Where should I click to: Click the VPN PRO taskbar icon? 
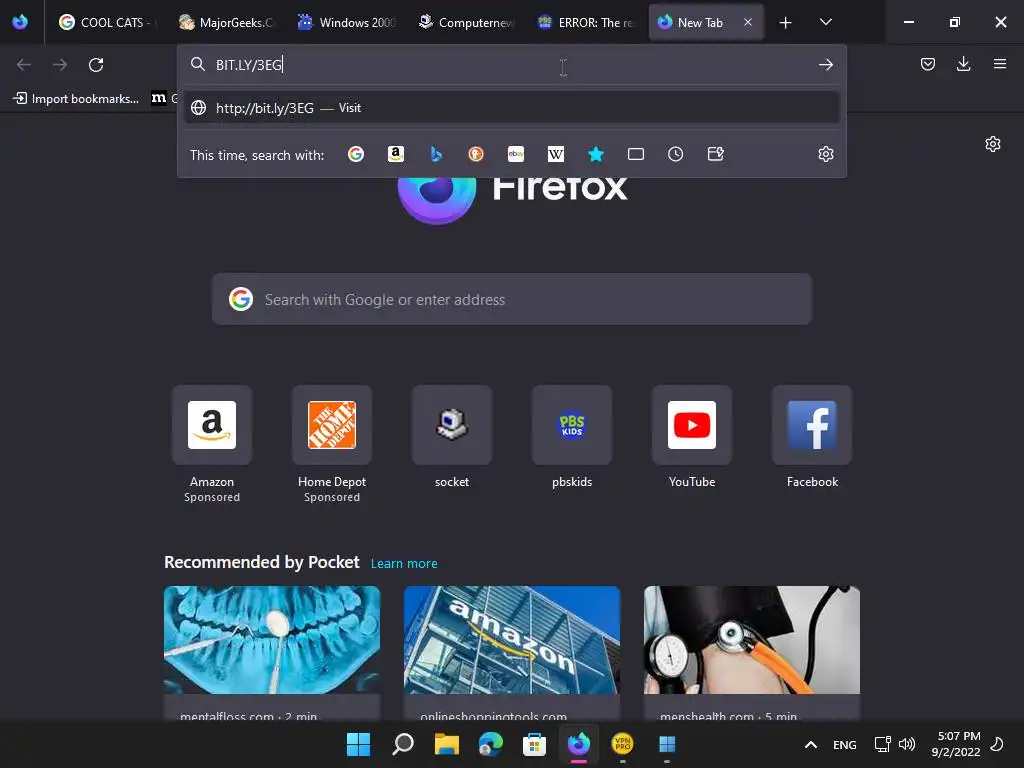coord(622,744)
